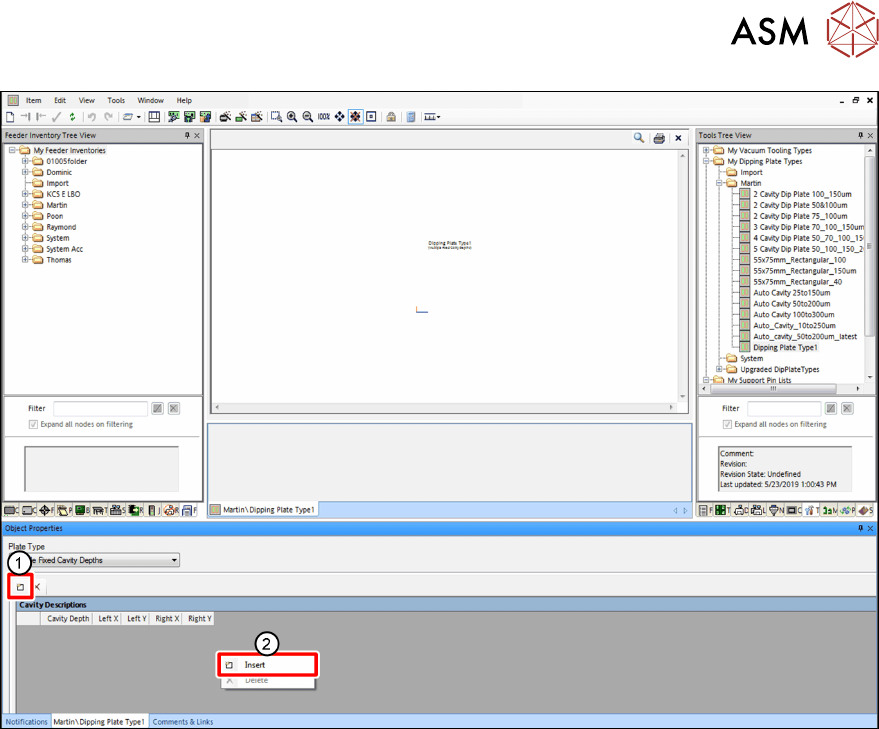
Task: Select the System Acc folder
Action: tap(64, 249)
